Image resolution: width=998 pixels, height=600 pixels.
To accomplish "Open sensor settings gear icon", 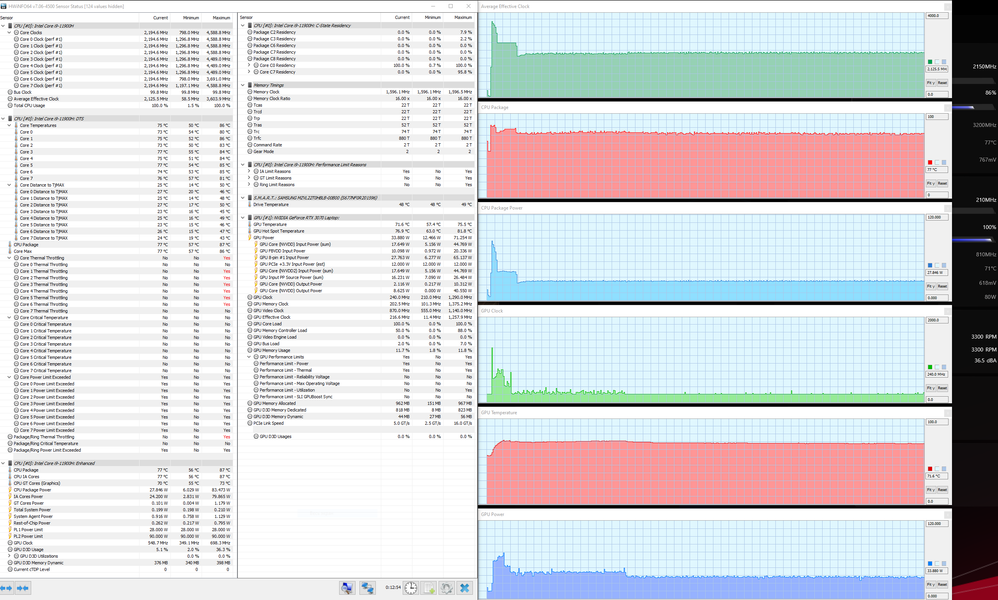I will [447, 588].
